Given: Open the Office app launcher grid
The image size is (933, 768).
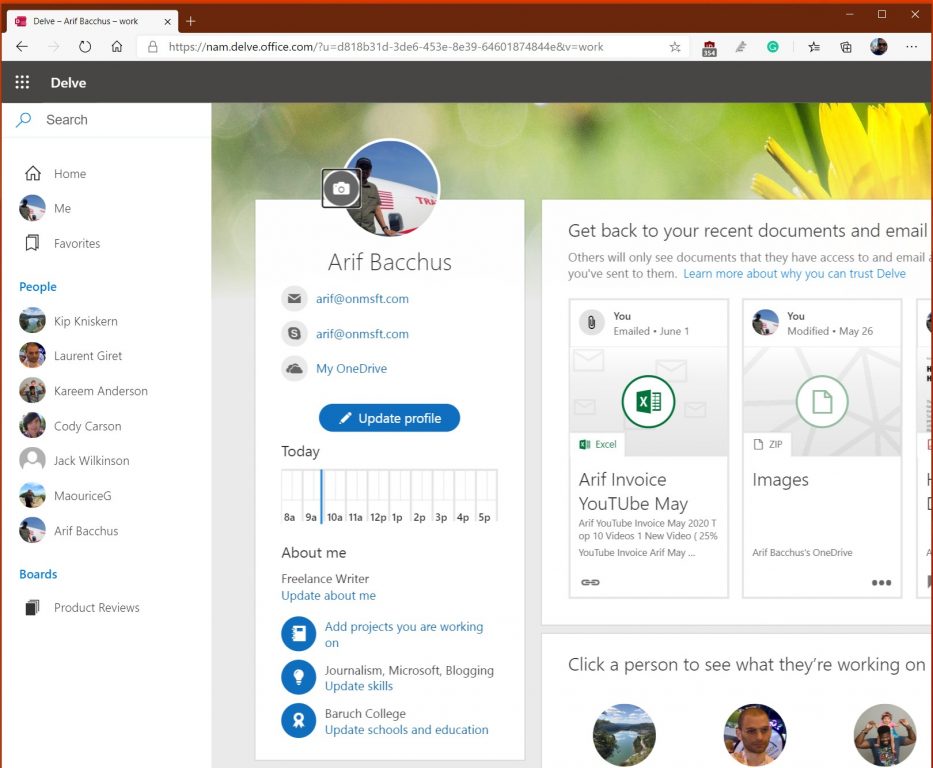Looking at the screenshot, I should [x=22, y=82].
